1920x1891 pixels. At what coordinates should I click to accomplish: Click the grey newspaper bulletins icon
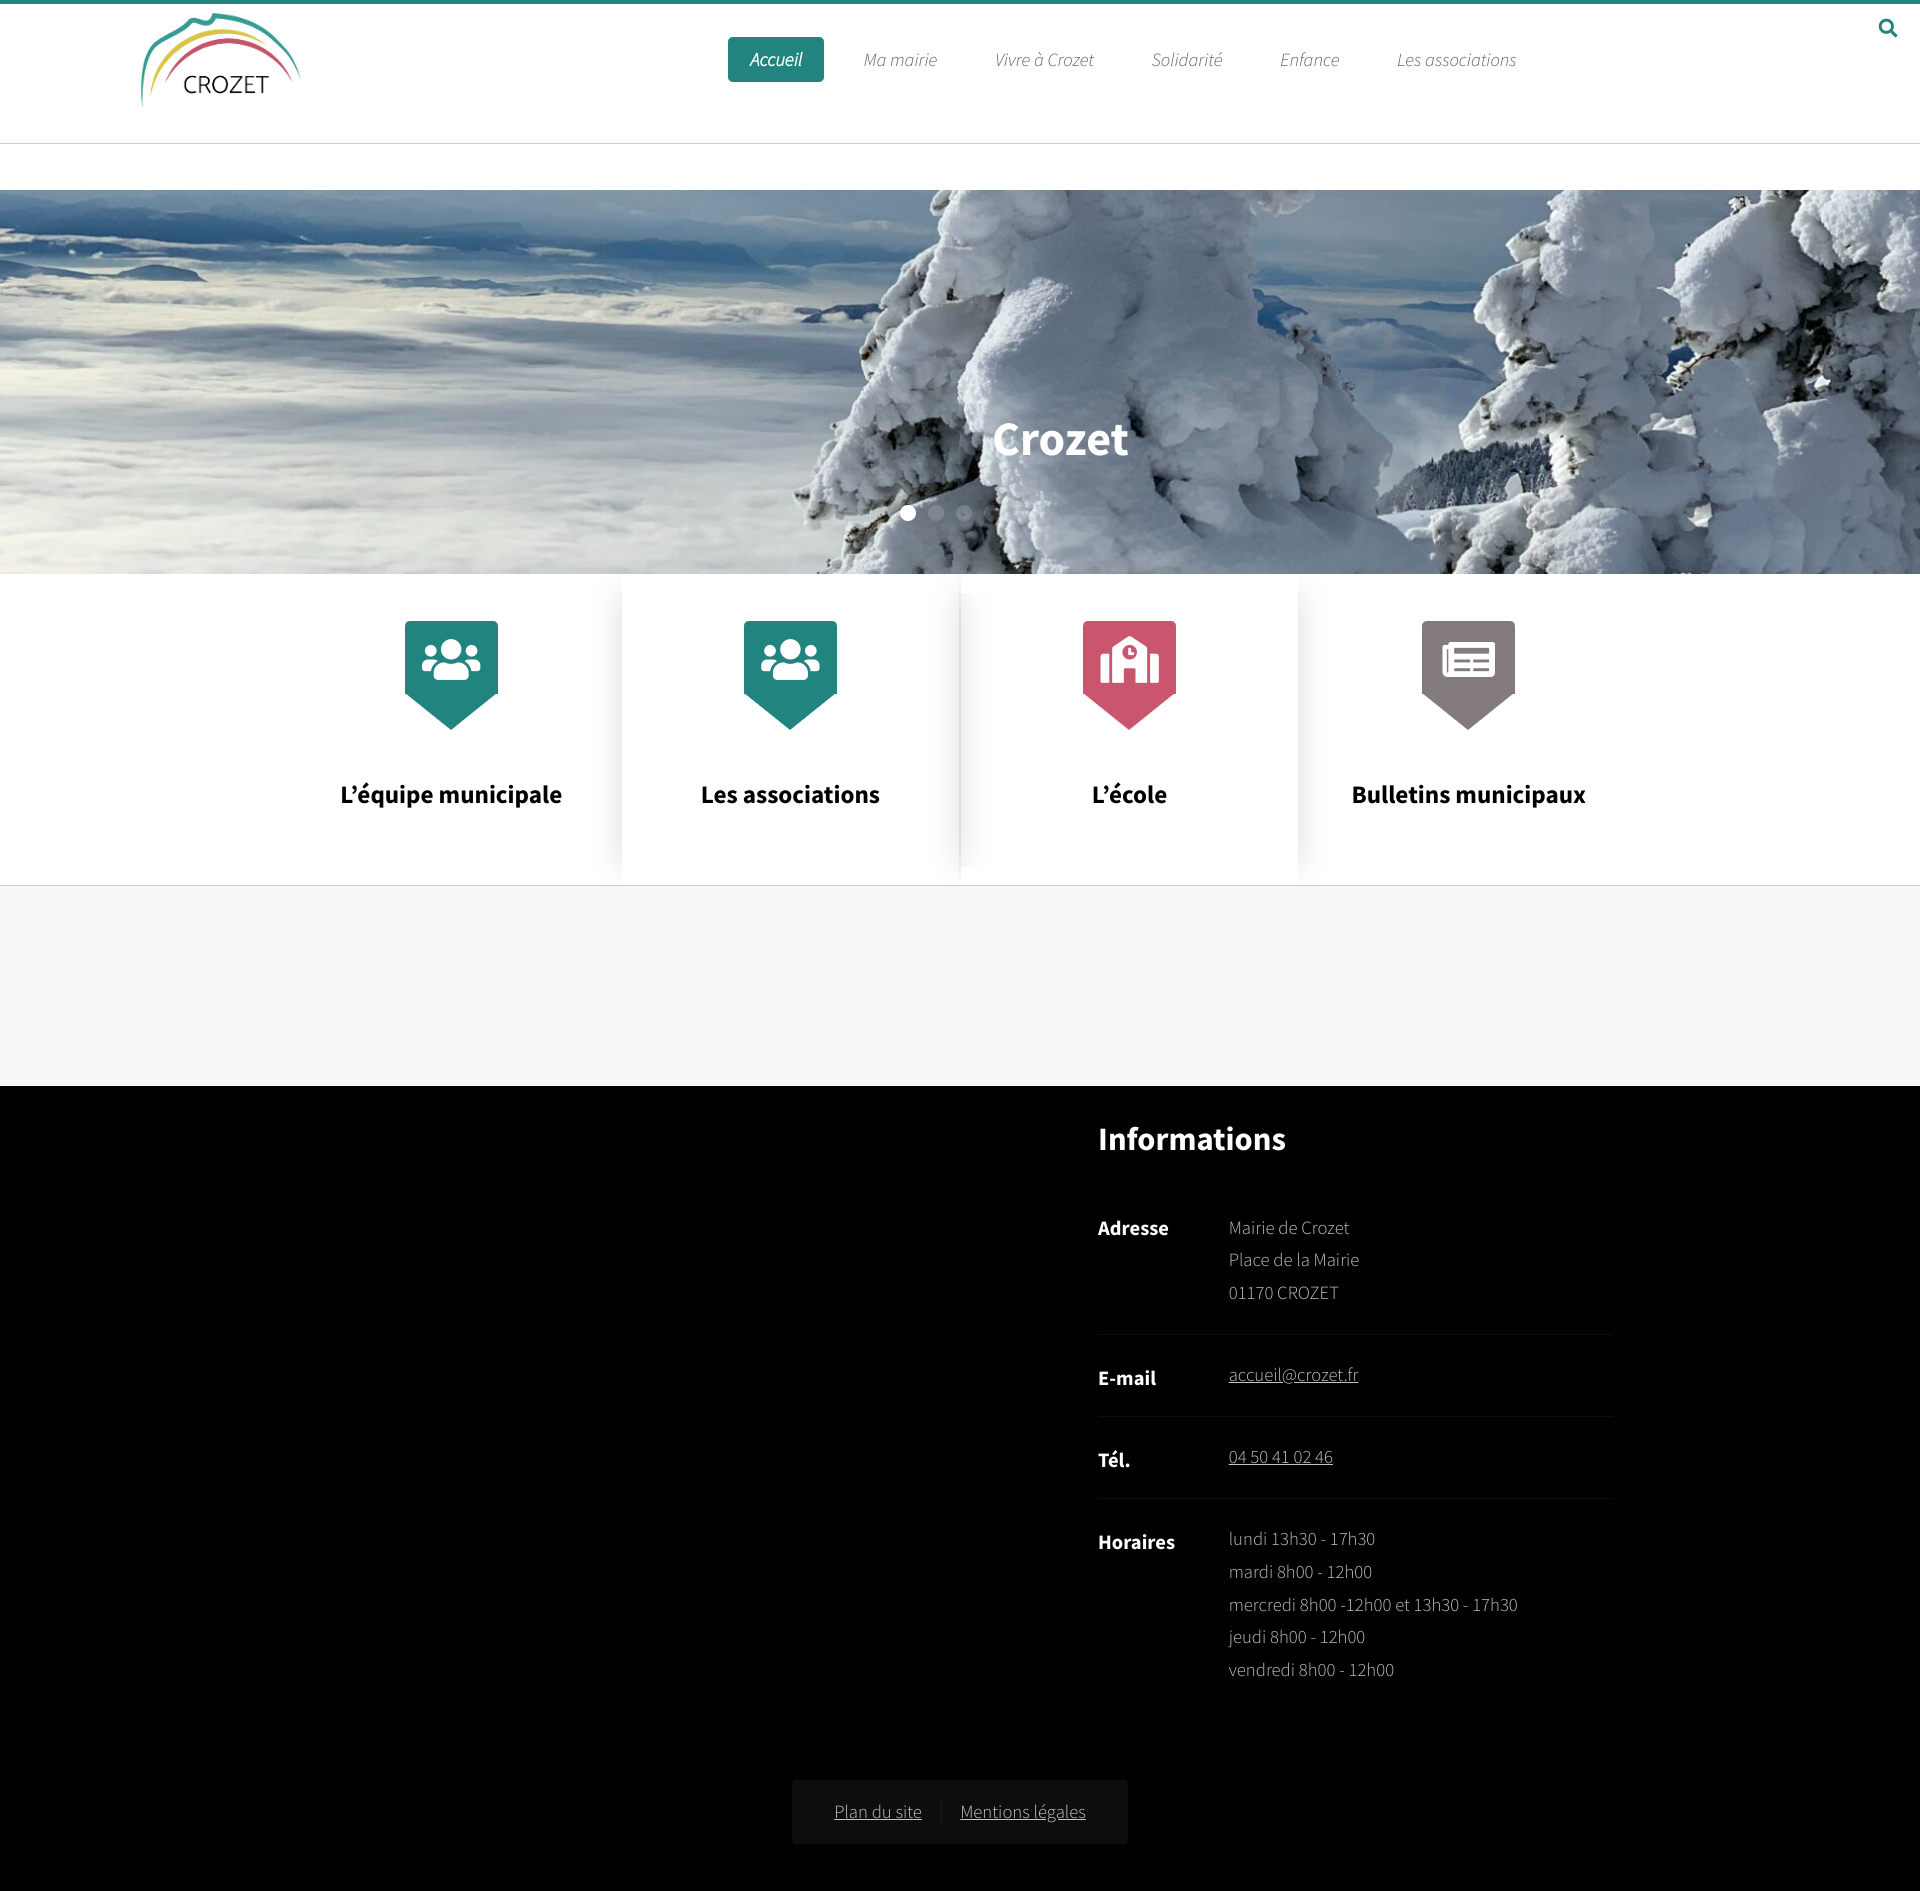(x=1468, y=675)
